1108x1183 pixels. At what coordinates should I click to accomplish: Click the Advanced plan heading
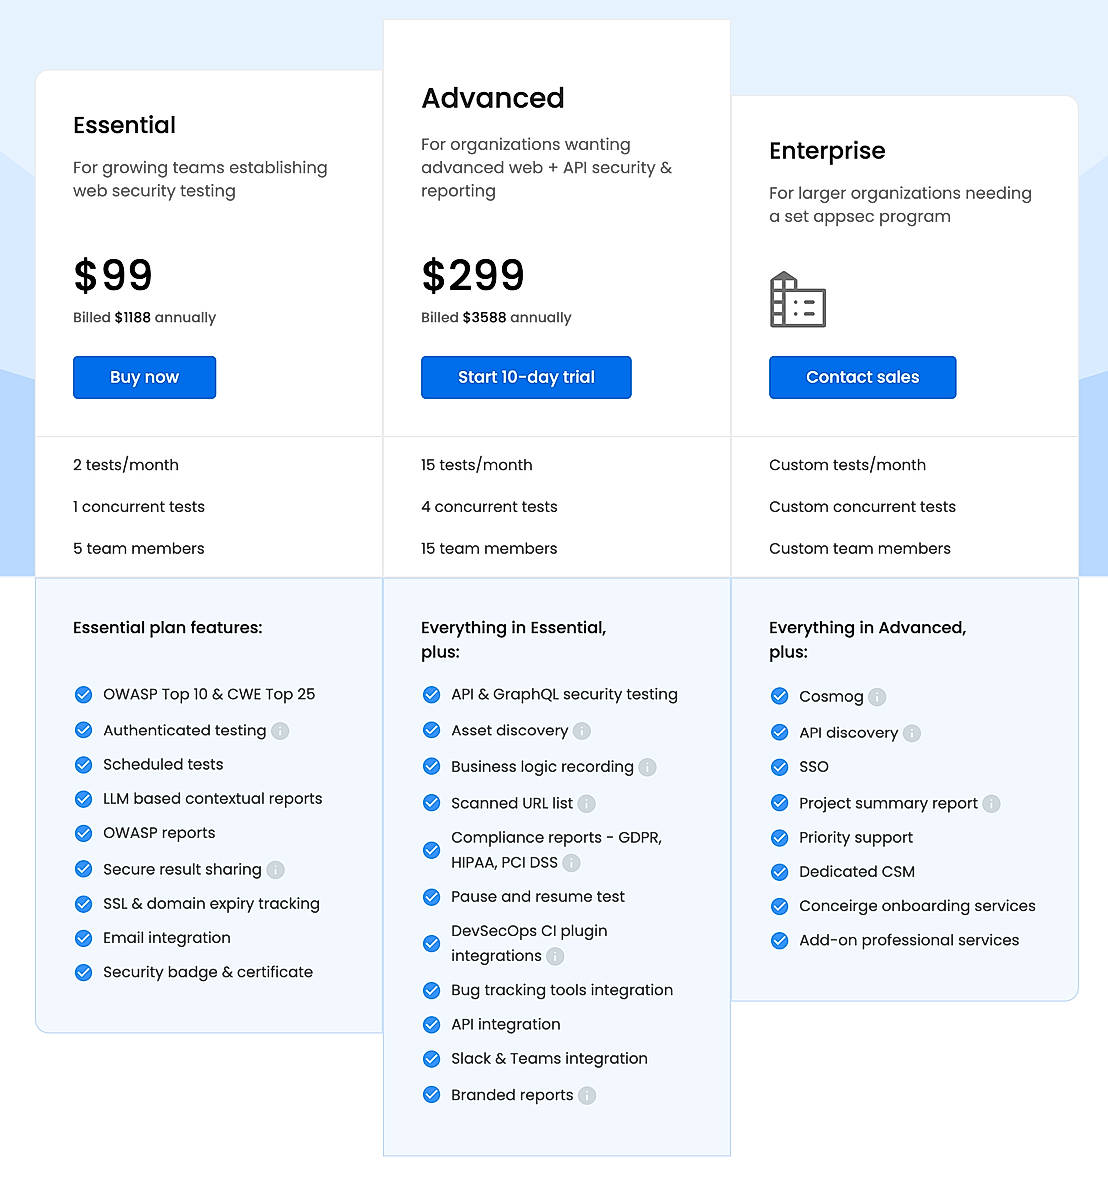click(x=493, y=98)
